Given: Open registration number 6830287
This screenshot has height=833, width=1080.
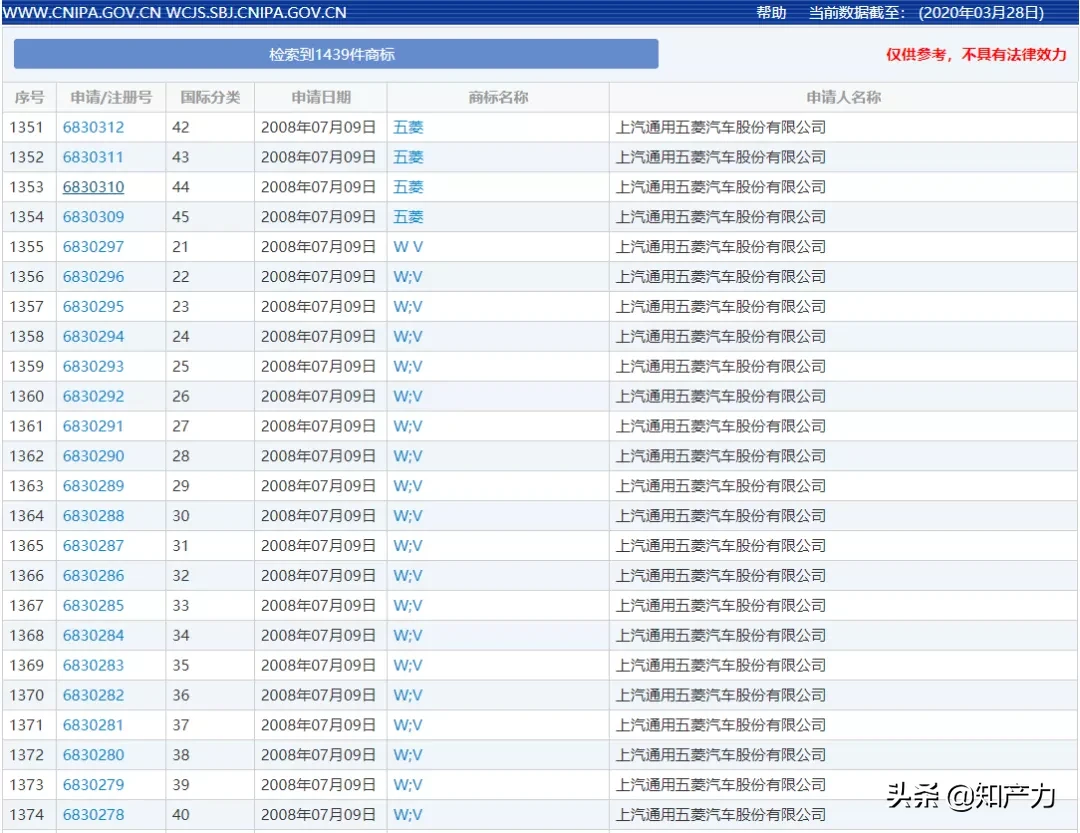Looking at the screenshot, I should (94, 546).
